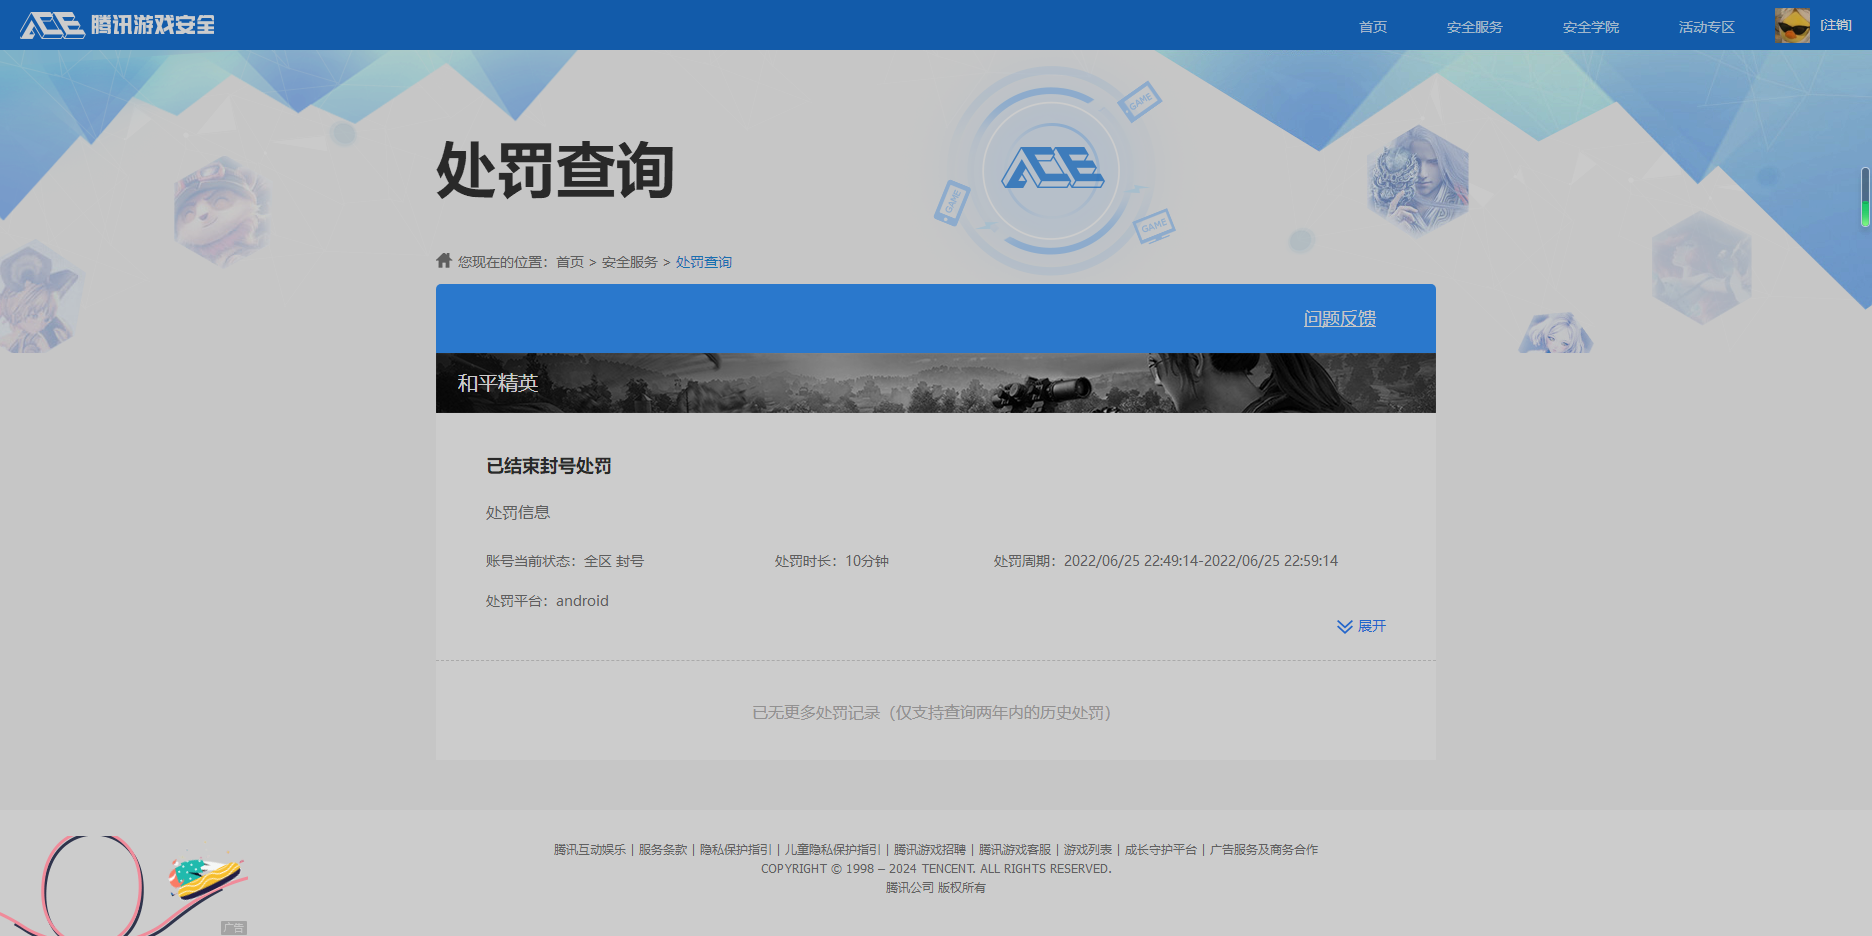Open 服务条款 footer link
The width and height of the screenshot is (1872, 936).
click(663, 850)
